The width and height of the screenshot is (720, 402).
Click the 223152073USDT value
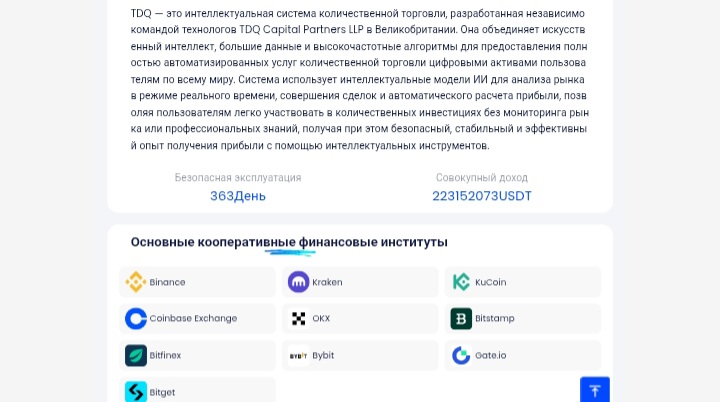pos(482,196)
